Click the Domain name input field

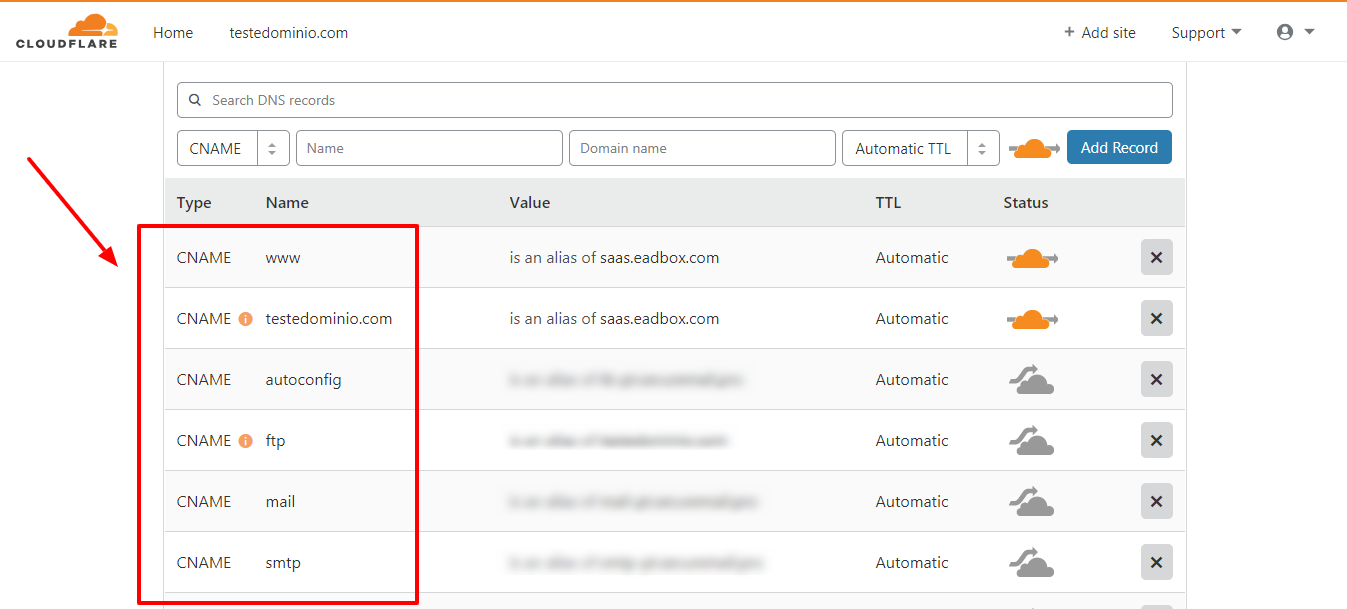[x=702, y=148]
